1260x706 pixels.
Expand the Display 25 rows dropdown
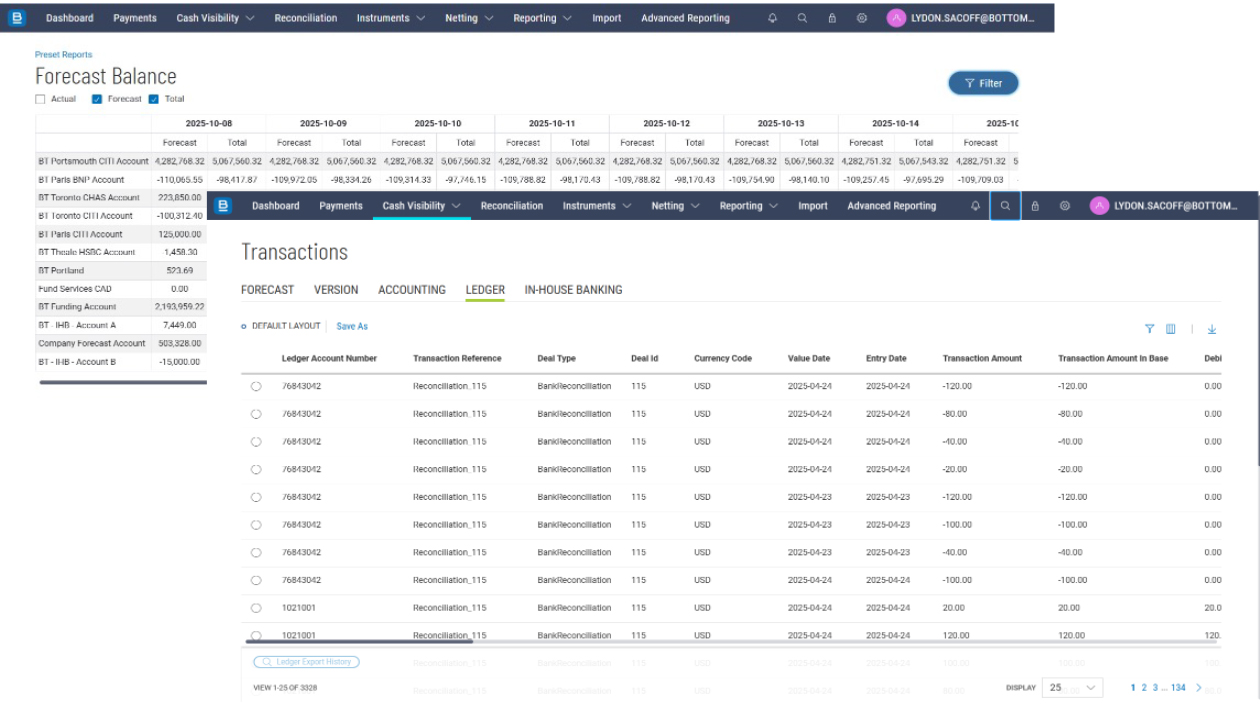pos(1071,687)
